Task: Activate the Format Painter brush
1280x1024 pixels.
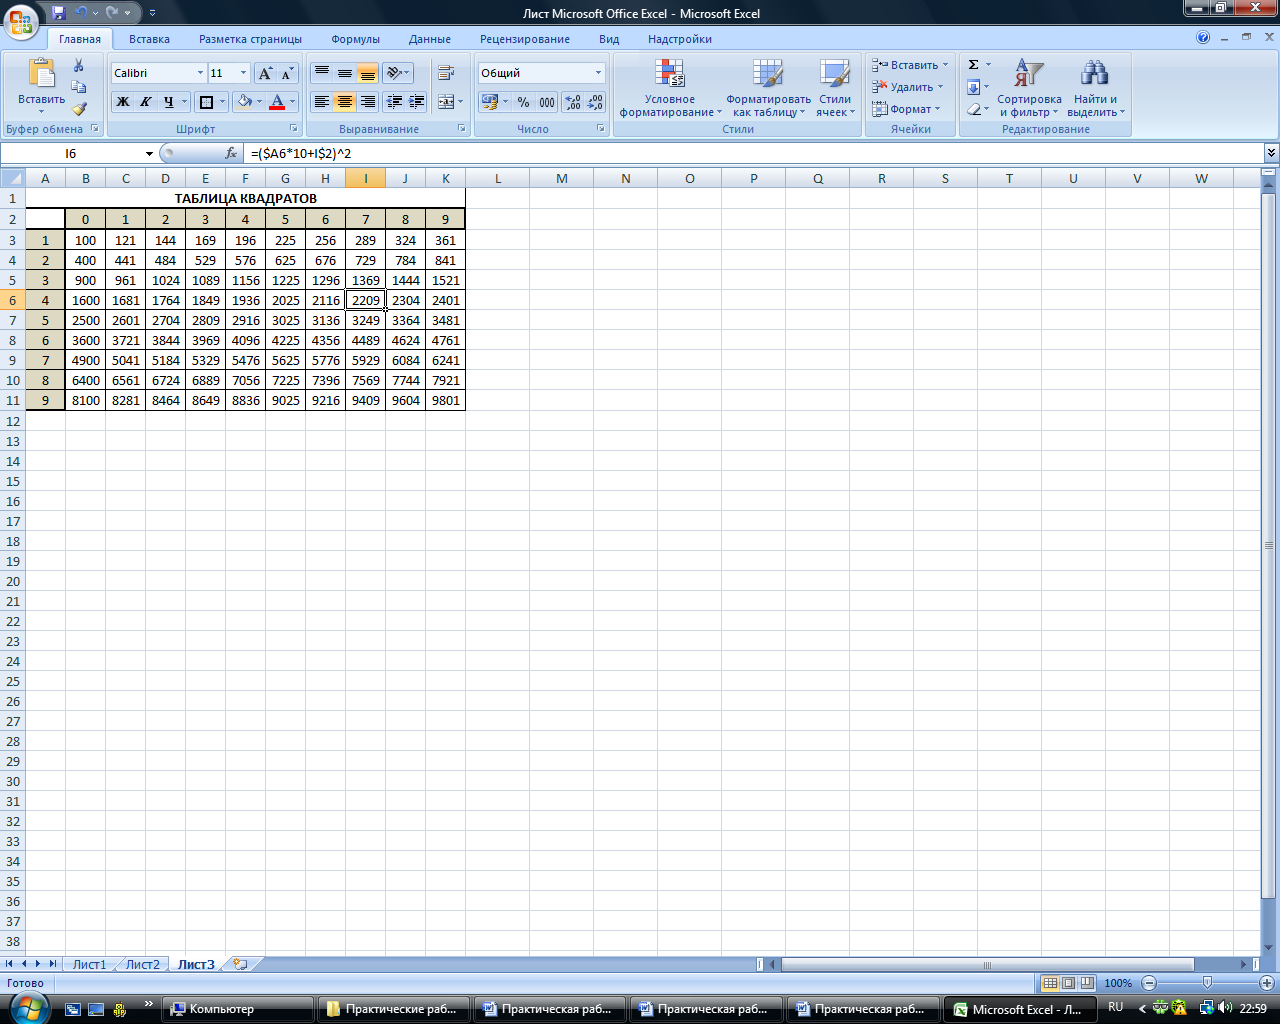Action: [79, 109]
